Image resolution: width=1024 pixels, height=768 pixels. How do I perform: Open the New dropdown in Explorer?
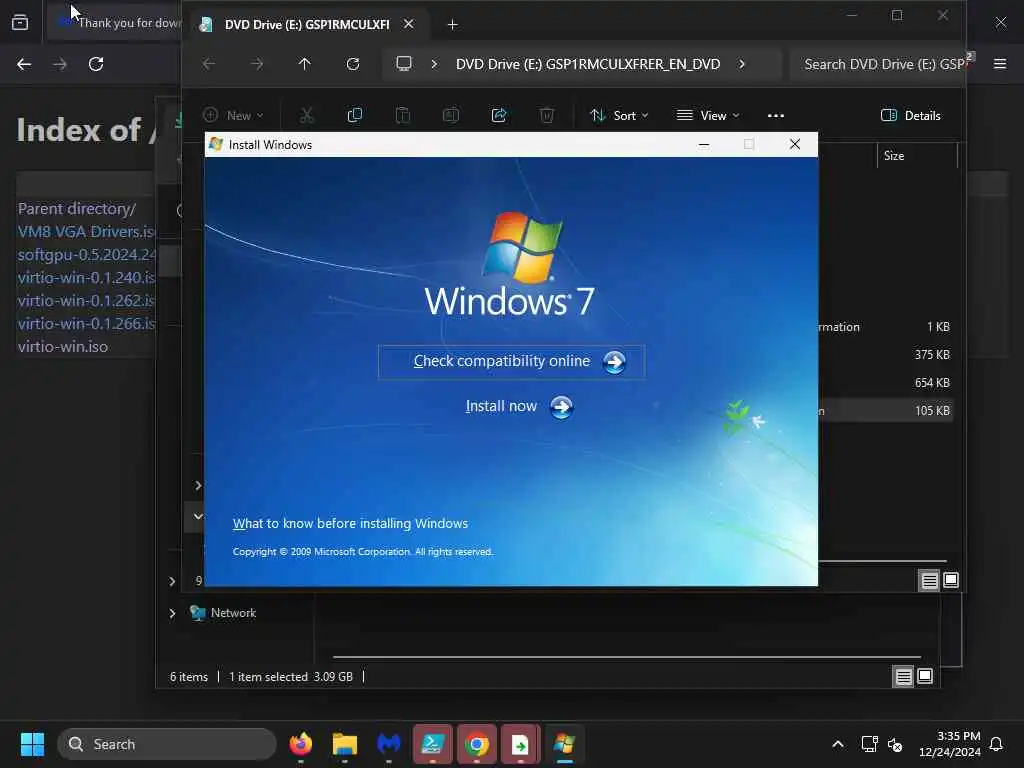(x=233, y=116)
